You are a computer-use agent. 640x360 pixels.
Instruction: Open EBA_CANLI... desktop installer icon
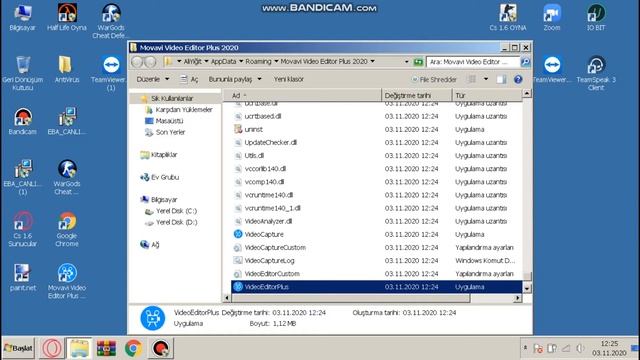pyautogui.click(x=67, y=122)
